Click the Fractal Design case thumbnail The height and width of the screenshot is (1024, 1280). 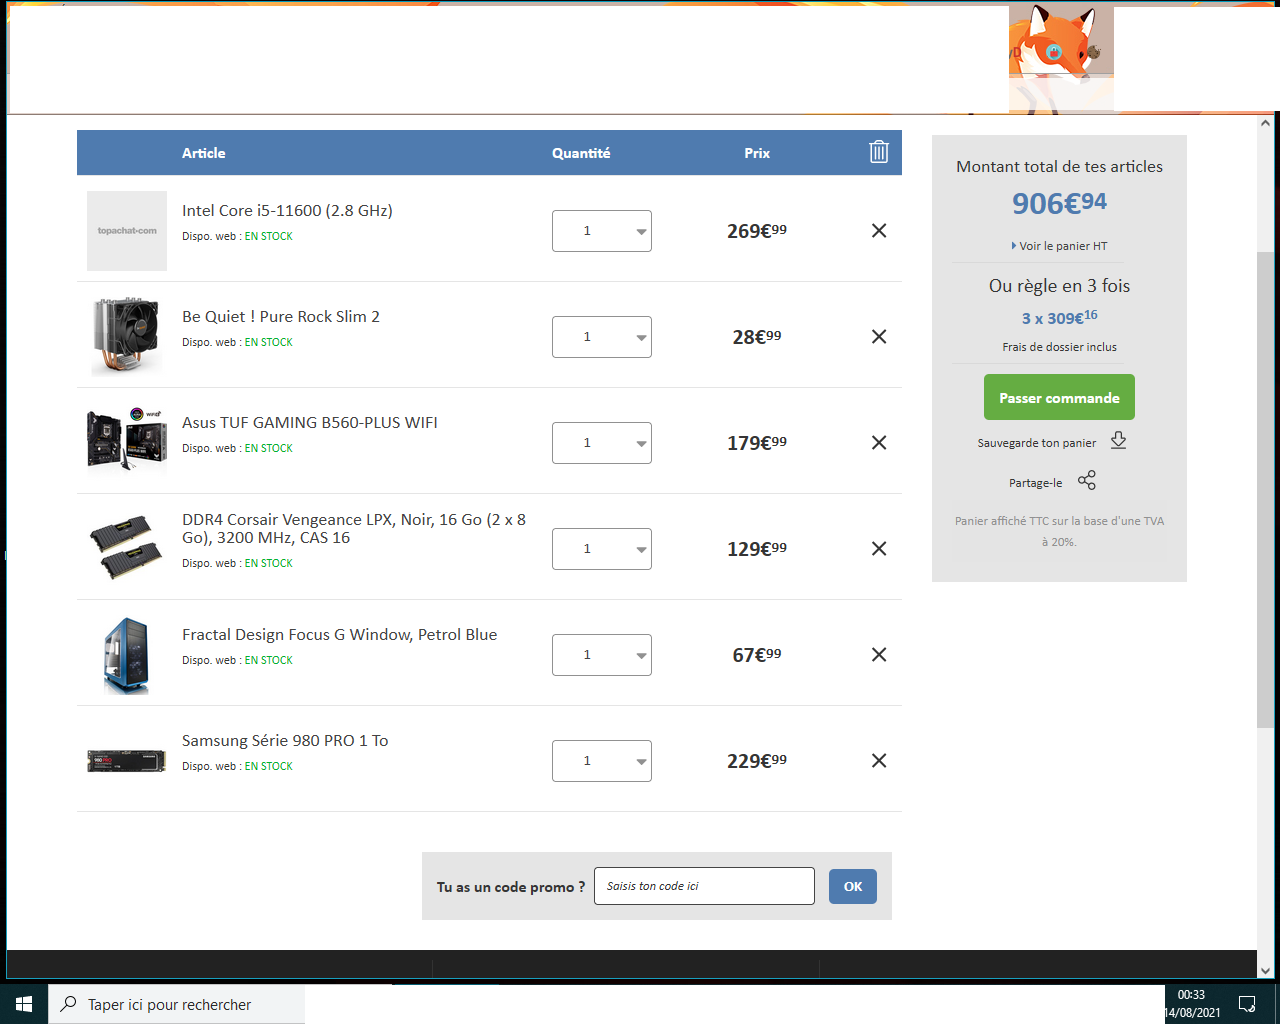pos(127,656)
